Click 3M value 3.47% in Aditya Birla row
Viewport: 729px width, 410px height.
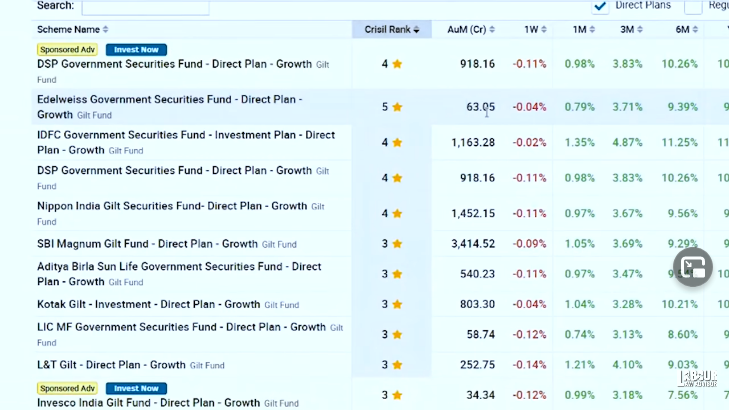(x=627, y=274)
